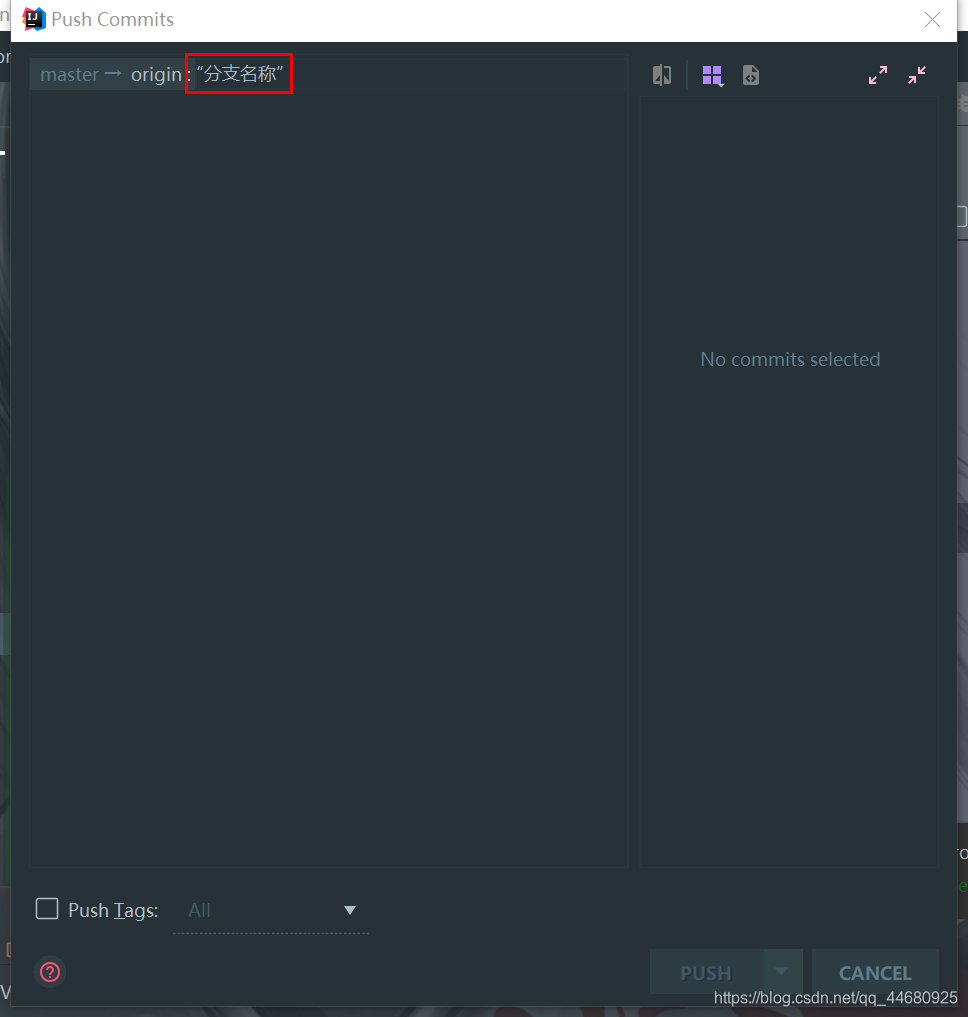Close the Push Commits dialog

[932, 19]
